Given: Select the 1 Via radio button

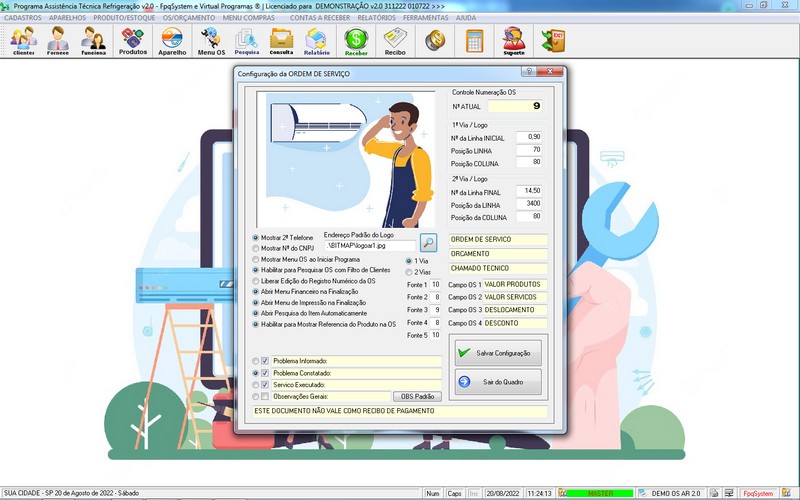Looking at the screenshot, I should [409, 261].
